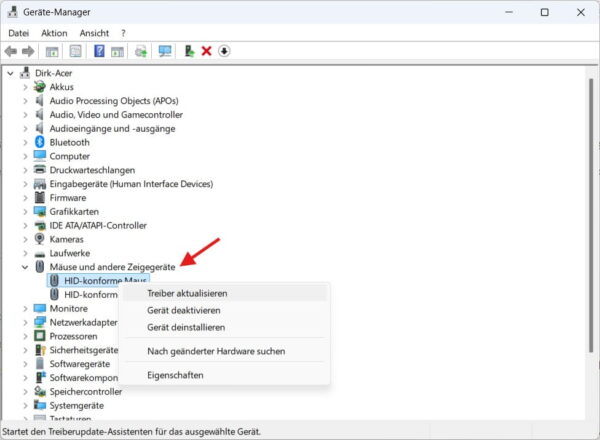Open the Help toolbar icon with question mark

click(99, 51)
